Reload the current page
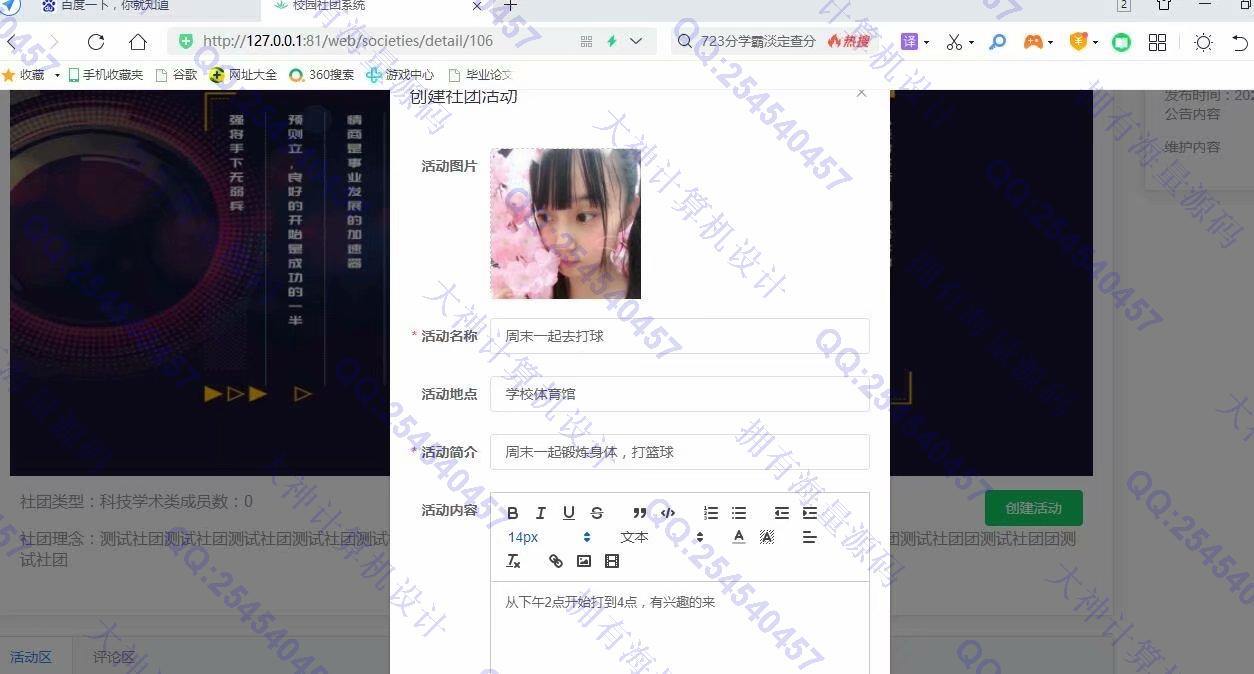1254x674 pixels. click(96, 42)
